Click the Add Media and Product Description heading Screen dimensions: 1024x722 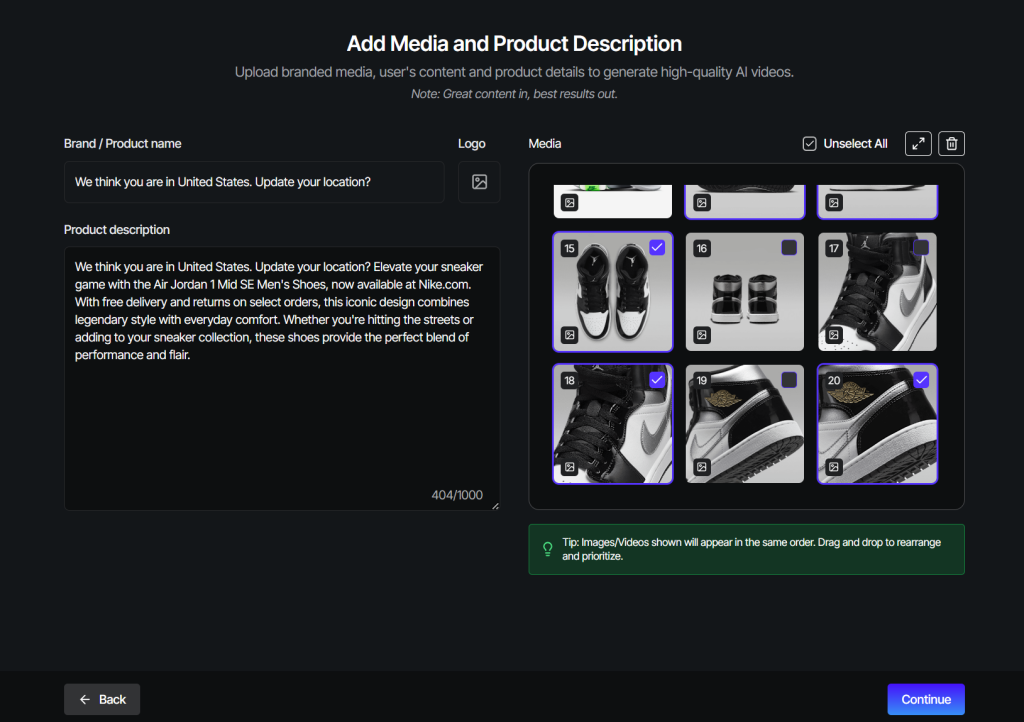point(514,44)
